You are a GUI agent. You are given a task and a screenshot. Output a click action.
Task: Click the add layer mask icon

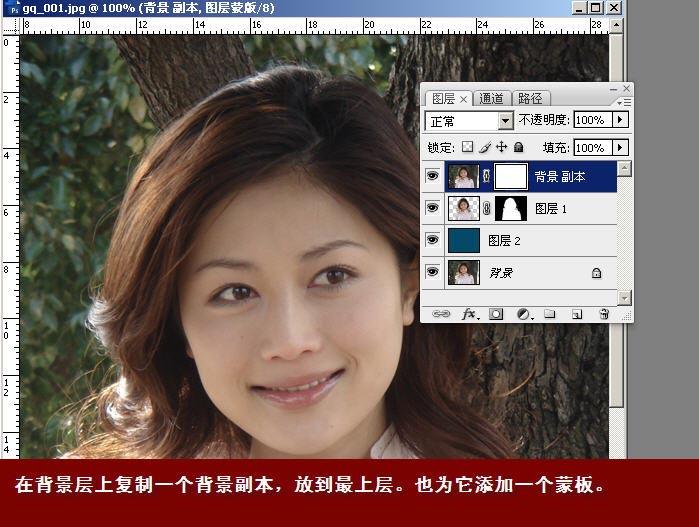(495, 314)
